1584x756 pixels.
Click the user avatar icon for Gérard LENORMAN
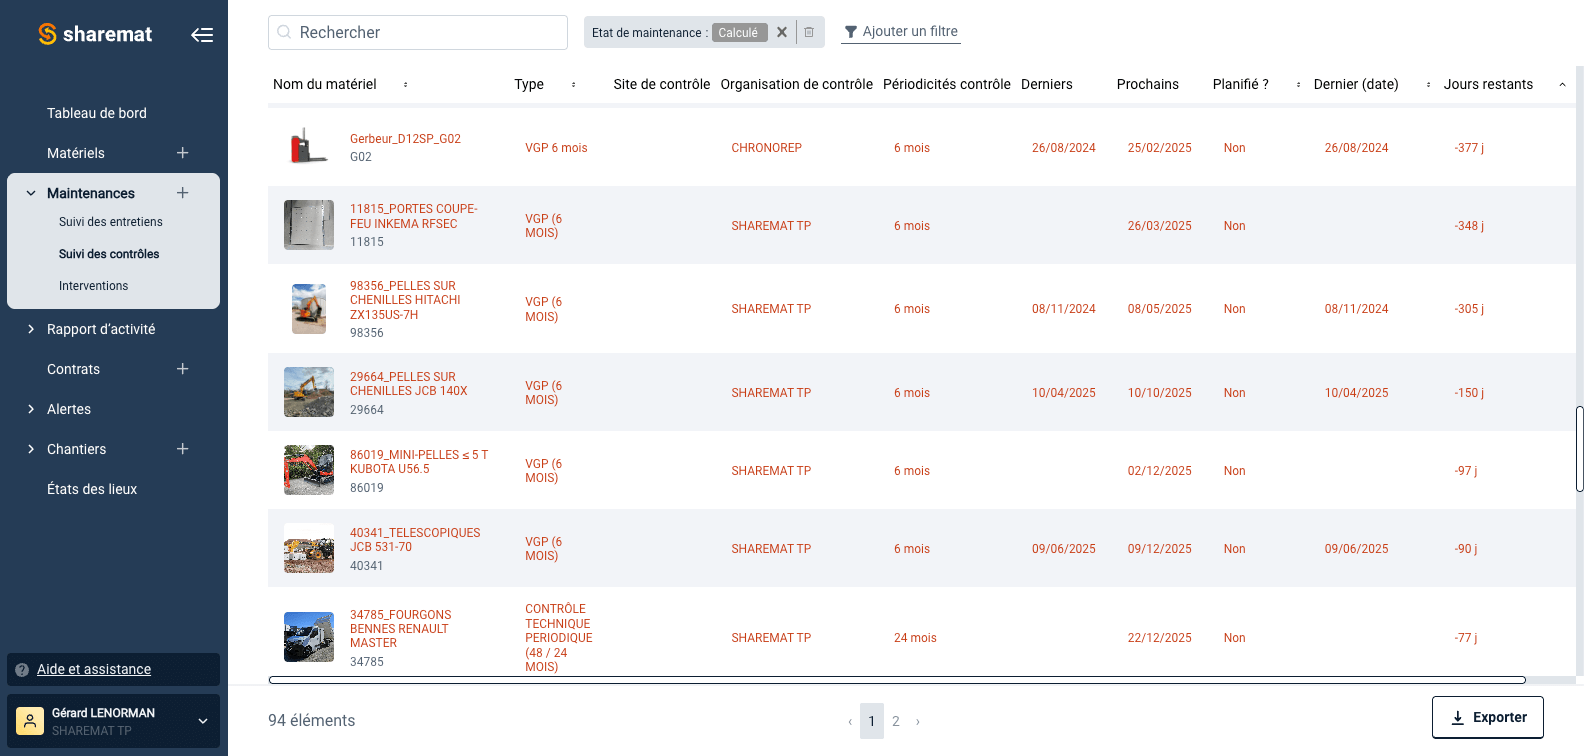coord(30,721)
